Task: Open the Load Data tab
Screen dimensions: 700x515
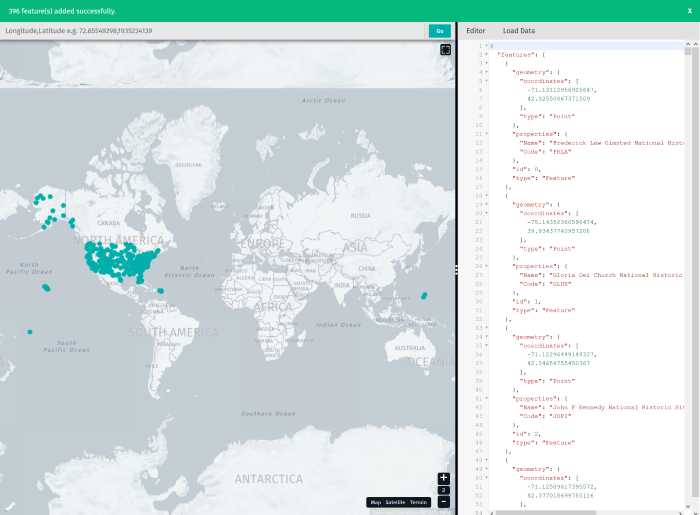Action: tap(519, 31)
